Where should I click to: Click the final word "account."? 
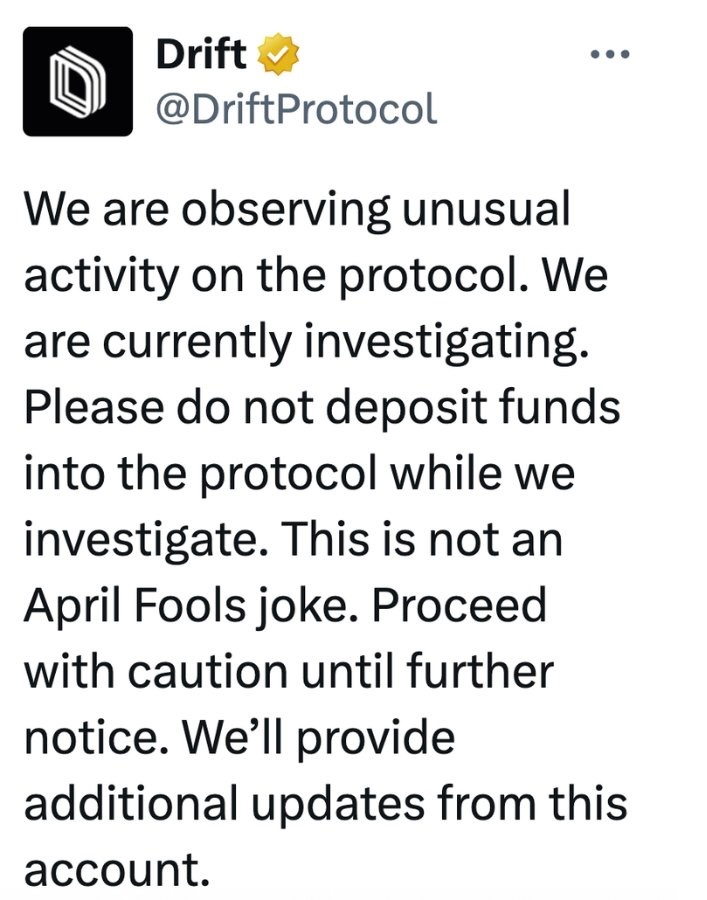[117, 870]
